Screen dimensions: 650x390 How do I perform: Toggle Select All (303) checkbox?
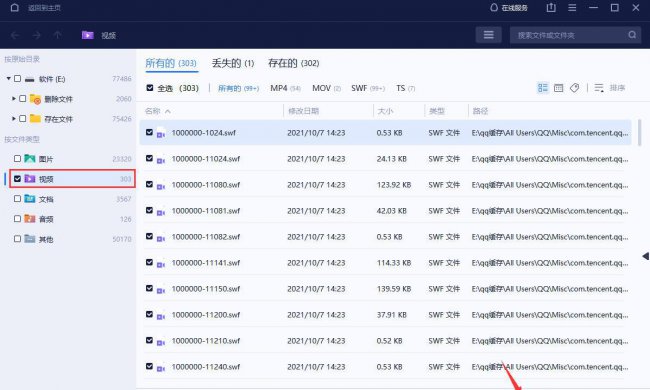(x=150, y=88)
